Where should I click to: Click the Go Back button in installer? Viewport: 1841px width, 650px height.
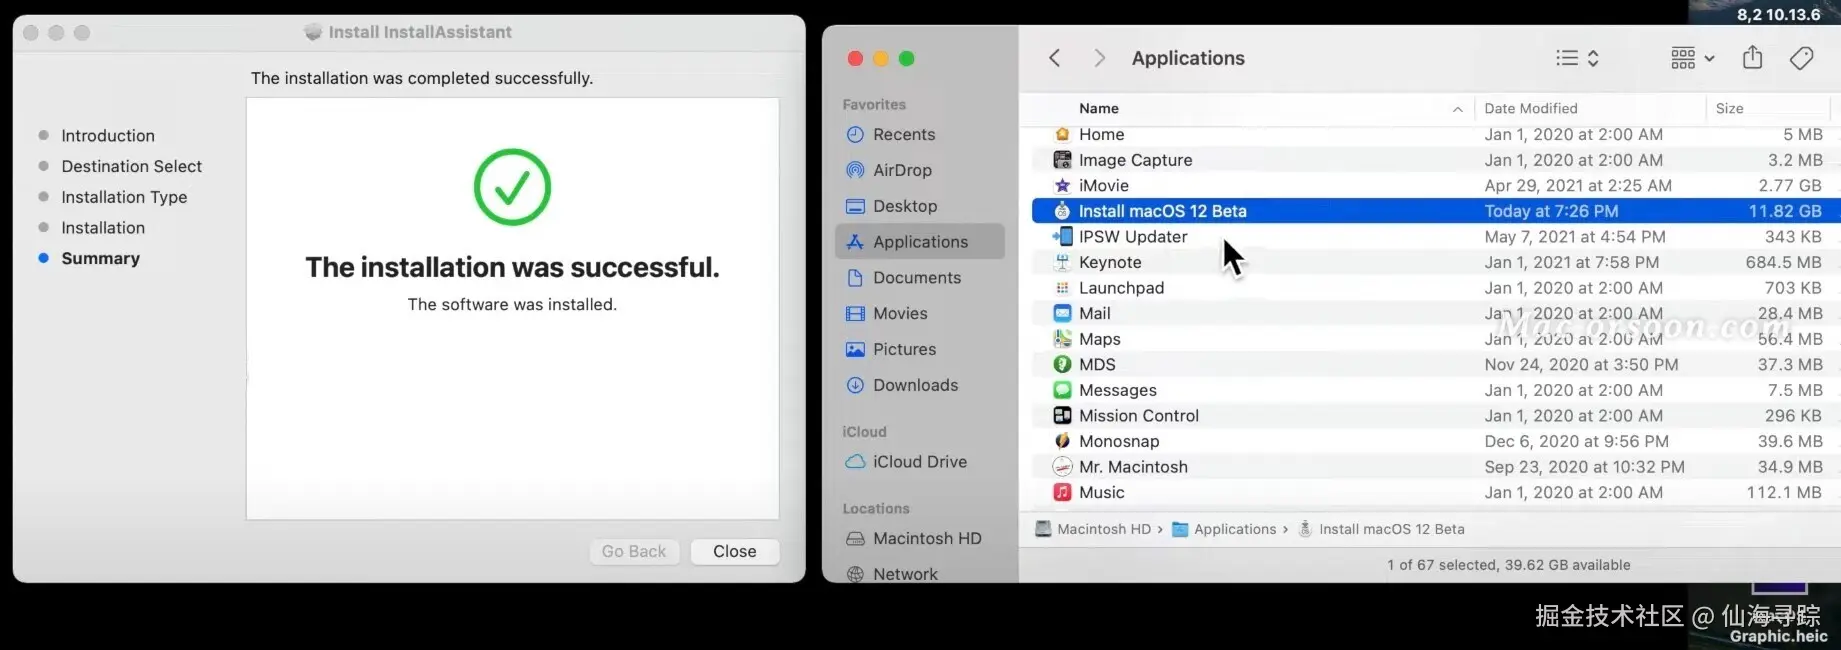coord(634,551)
